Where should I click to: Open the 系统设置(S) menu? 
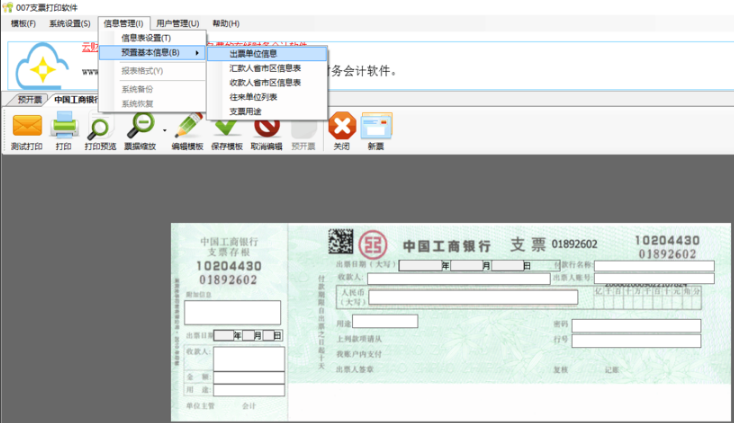(70, 23)
